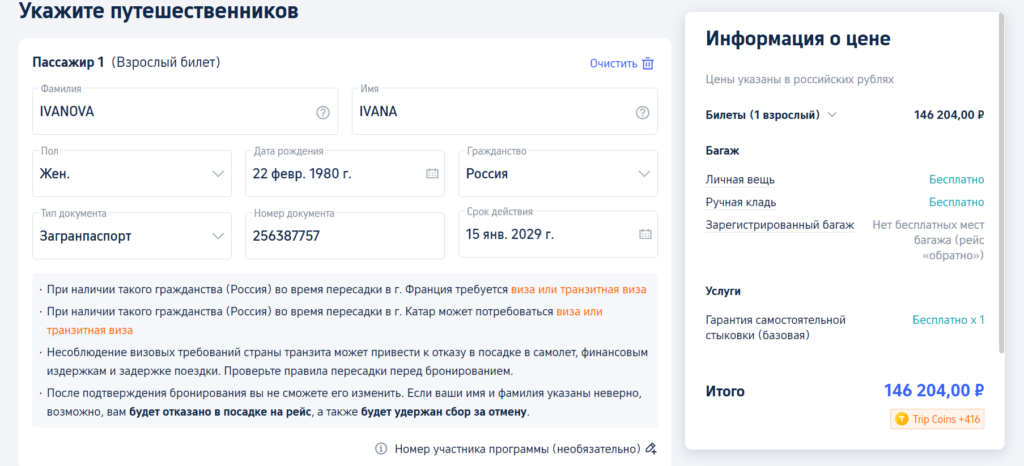The height and width of the screenshot is (466, 1024).
Task: Open the Тип документа dropdown
Action: 132,235
